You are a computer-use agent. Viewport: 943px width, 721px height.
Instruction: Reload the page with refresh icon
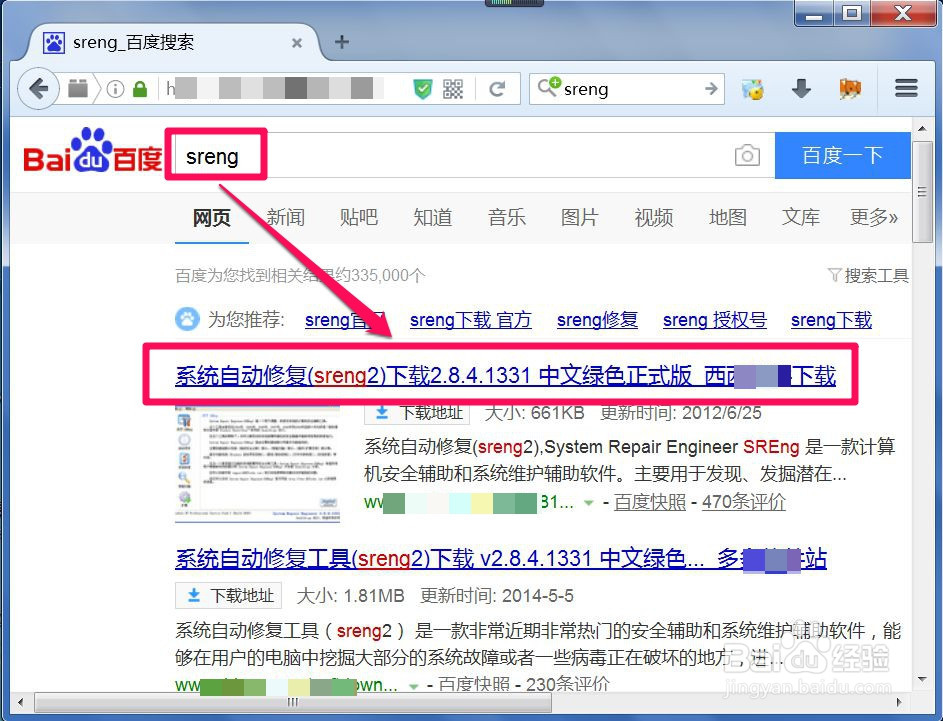tap(497, 90)
